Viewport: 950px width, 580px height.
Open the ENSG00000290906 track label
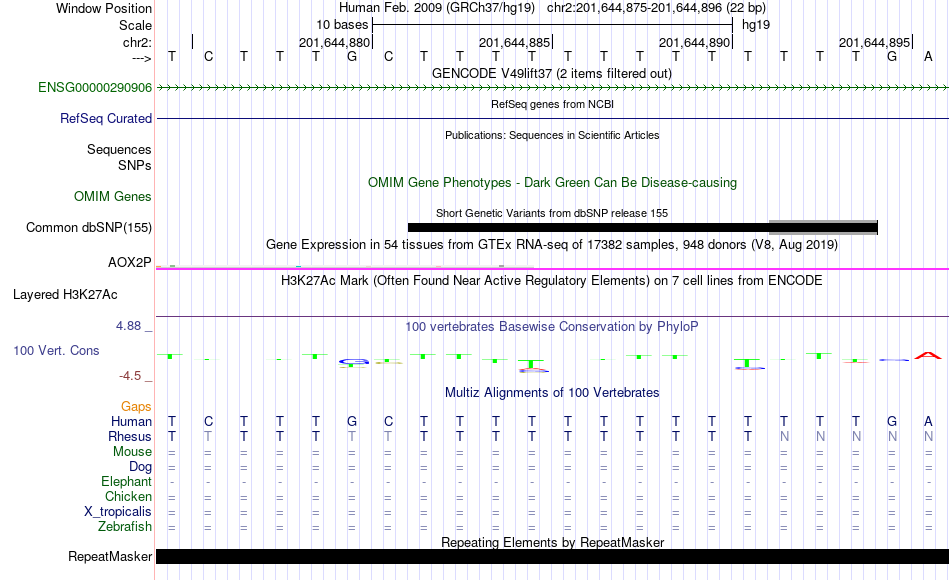point(95,88)
